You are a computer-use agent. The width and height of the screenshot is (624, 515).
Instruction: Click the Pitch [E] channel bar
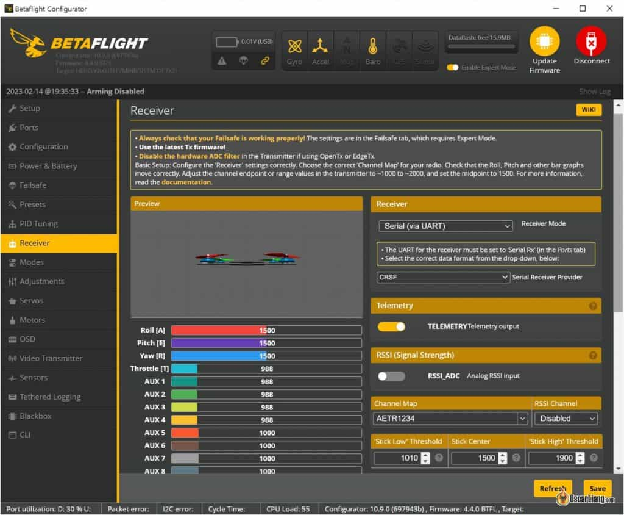[x=266, y=343]
